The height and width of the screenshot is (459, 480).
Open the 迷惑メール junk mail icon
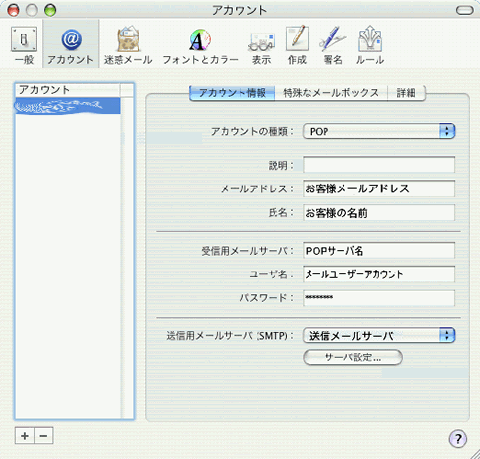click(128, 45)
